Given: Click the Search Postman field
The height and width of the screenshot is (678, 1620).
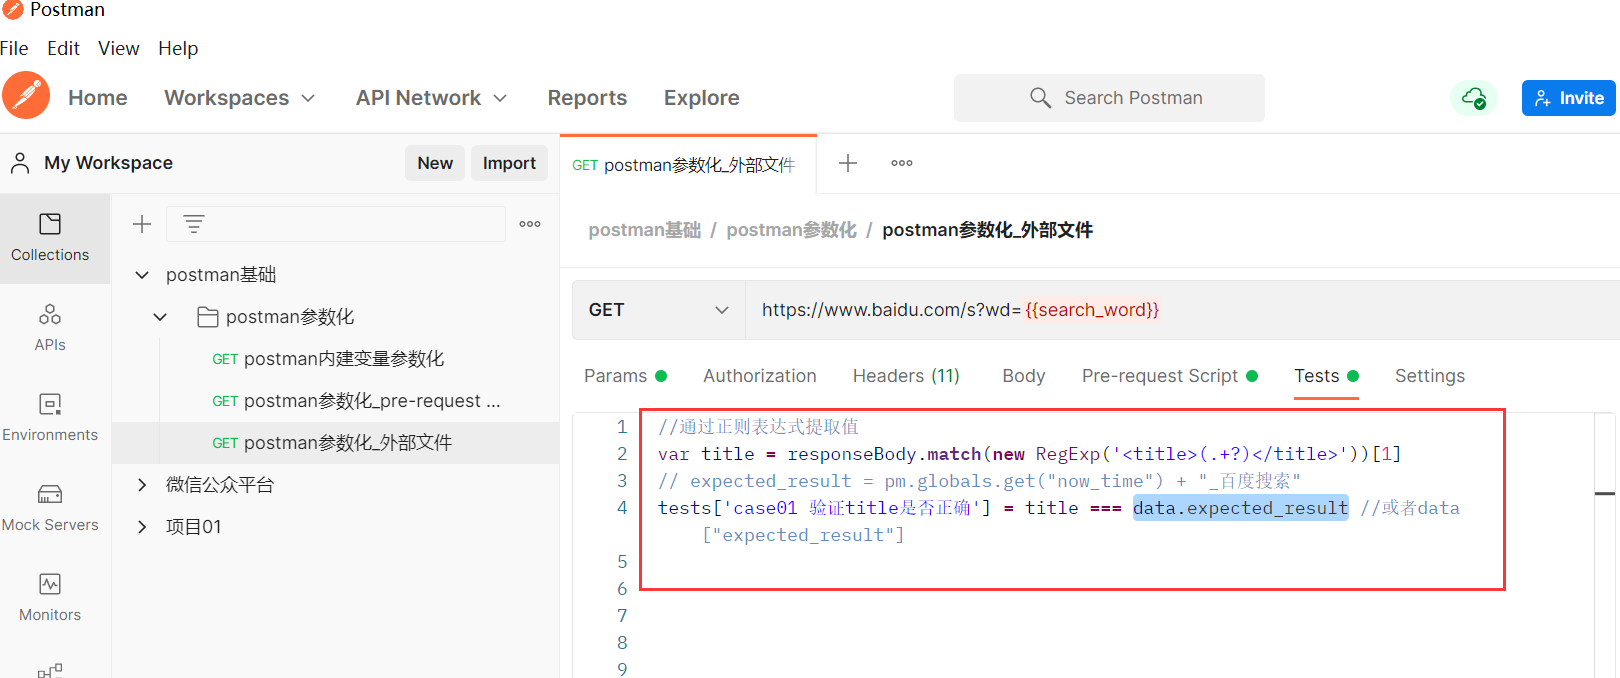Looking at the screenshot, I should [x=1109, y=98].
